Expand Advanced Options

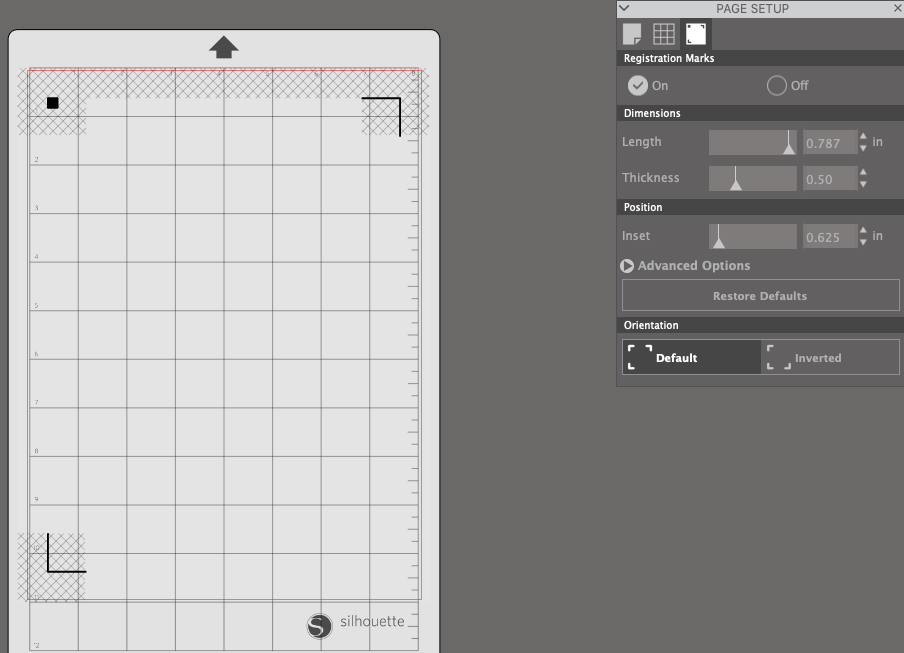[x=686, y=266]
